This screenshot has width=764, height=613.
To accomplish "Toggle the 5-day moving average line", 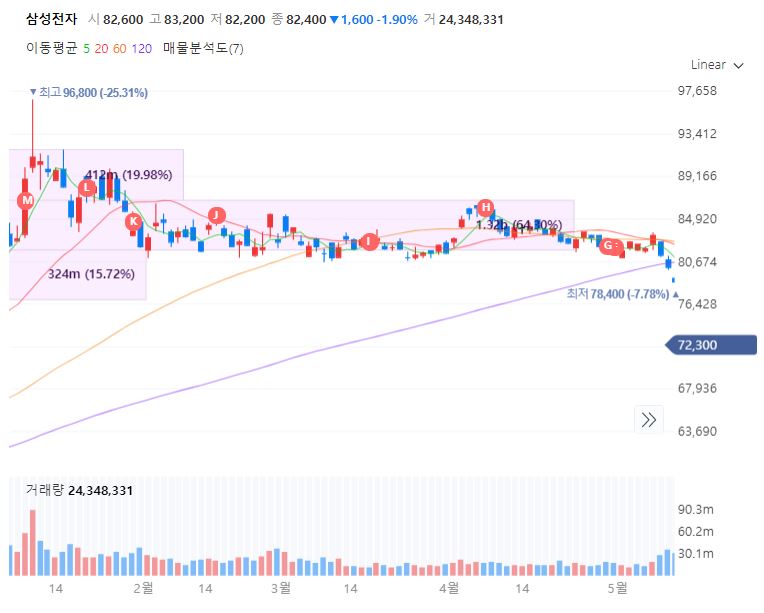I will pos(86,49).
